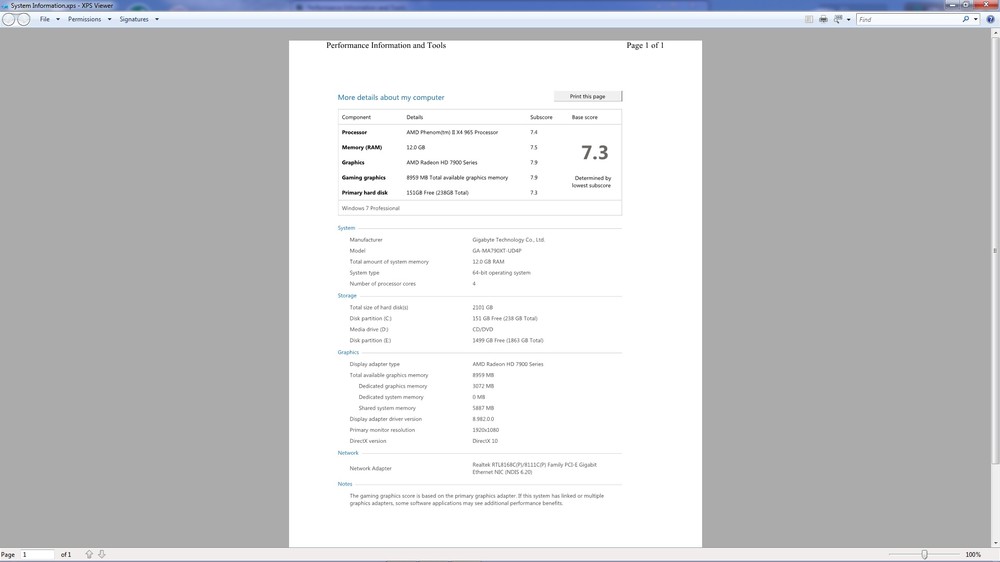The height and width of the screenshot is (562, 1000).
Task: Click the Page 1 of 1 header text
Action: (x=645, y=45)
